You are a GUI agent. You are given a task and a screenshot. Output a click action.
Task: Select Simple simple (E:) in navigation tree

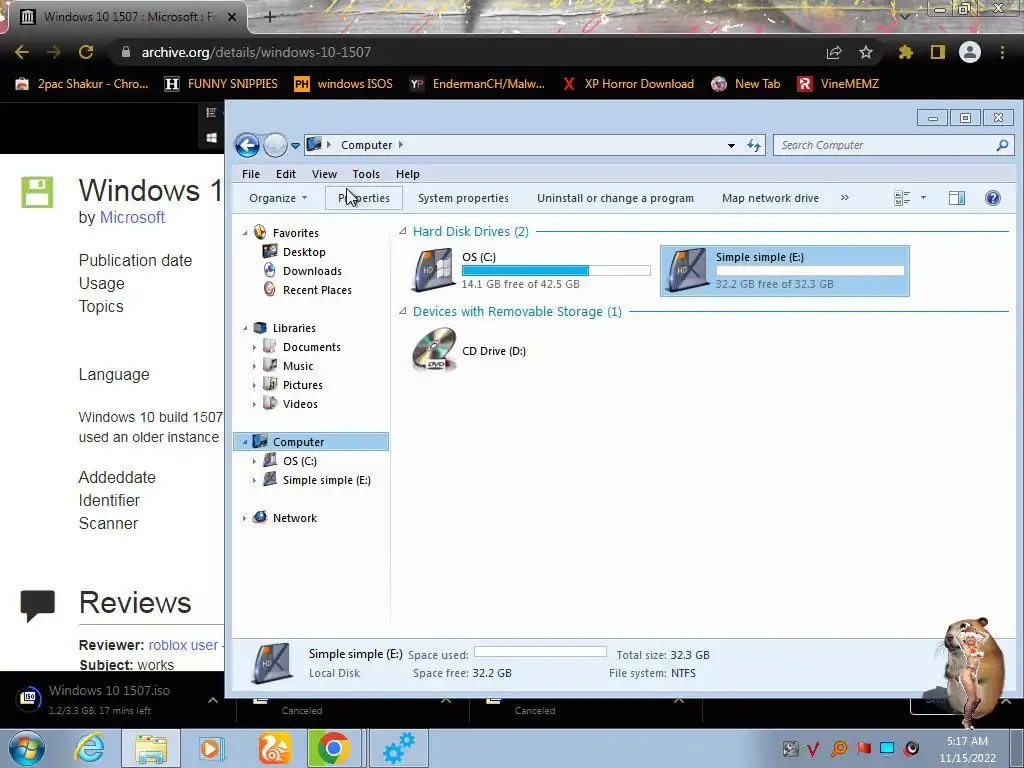[327, 480]
